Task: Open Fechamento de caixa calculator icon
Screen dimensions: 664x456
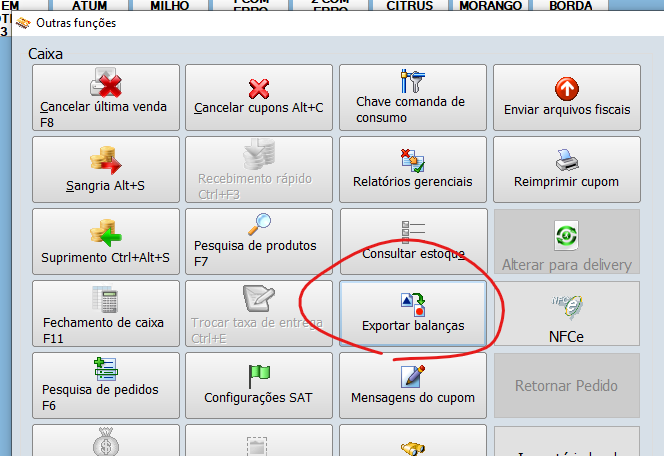Action: point(105,299)
